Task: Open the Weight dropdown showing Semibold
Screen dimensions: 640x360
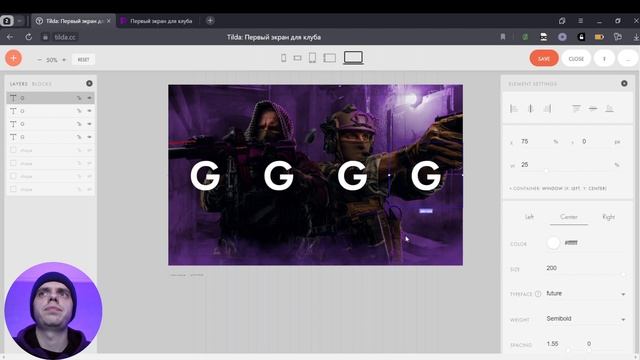Action: tap(586, 319)
